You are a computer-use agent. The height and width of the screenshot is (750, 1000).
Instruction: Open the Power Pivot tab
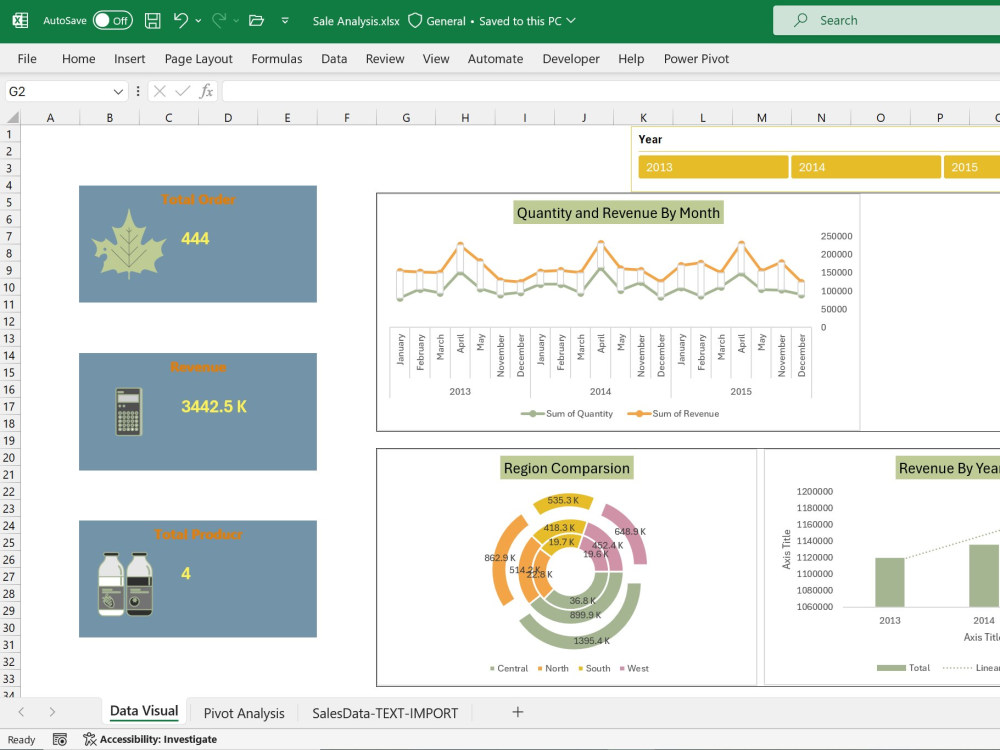coord(696,59)
